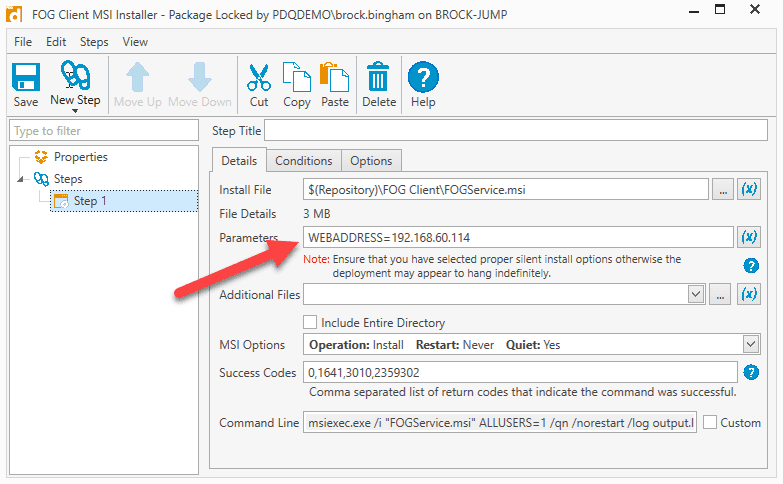The image size is (783, 484).
Task: Click the Step 1 icon in the tree
Action: [x=61, y=201]
